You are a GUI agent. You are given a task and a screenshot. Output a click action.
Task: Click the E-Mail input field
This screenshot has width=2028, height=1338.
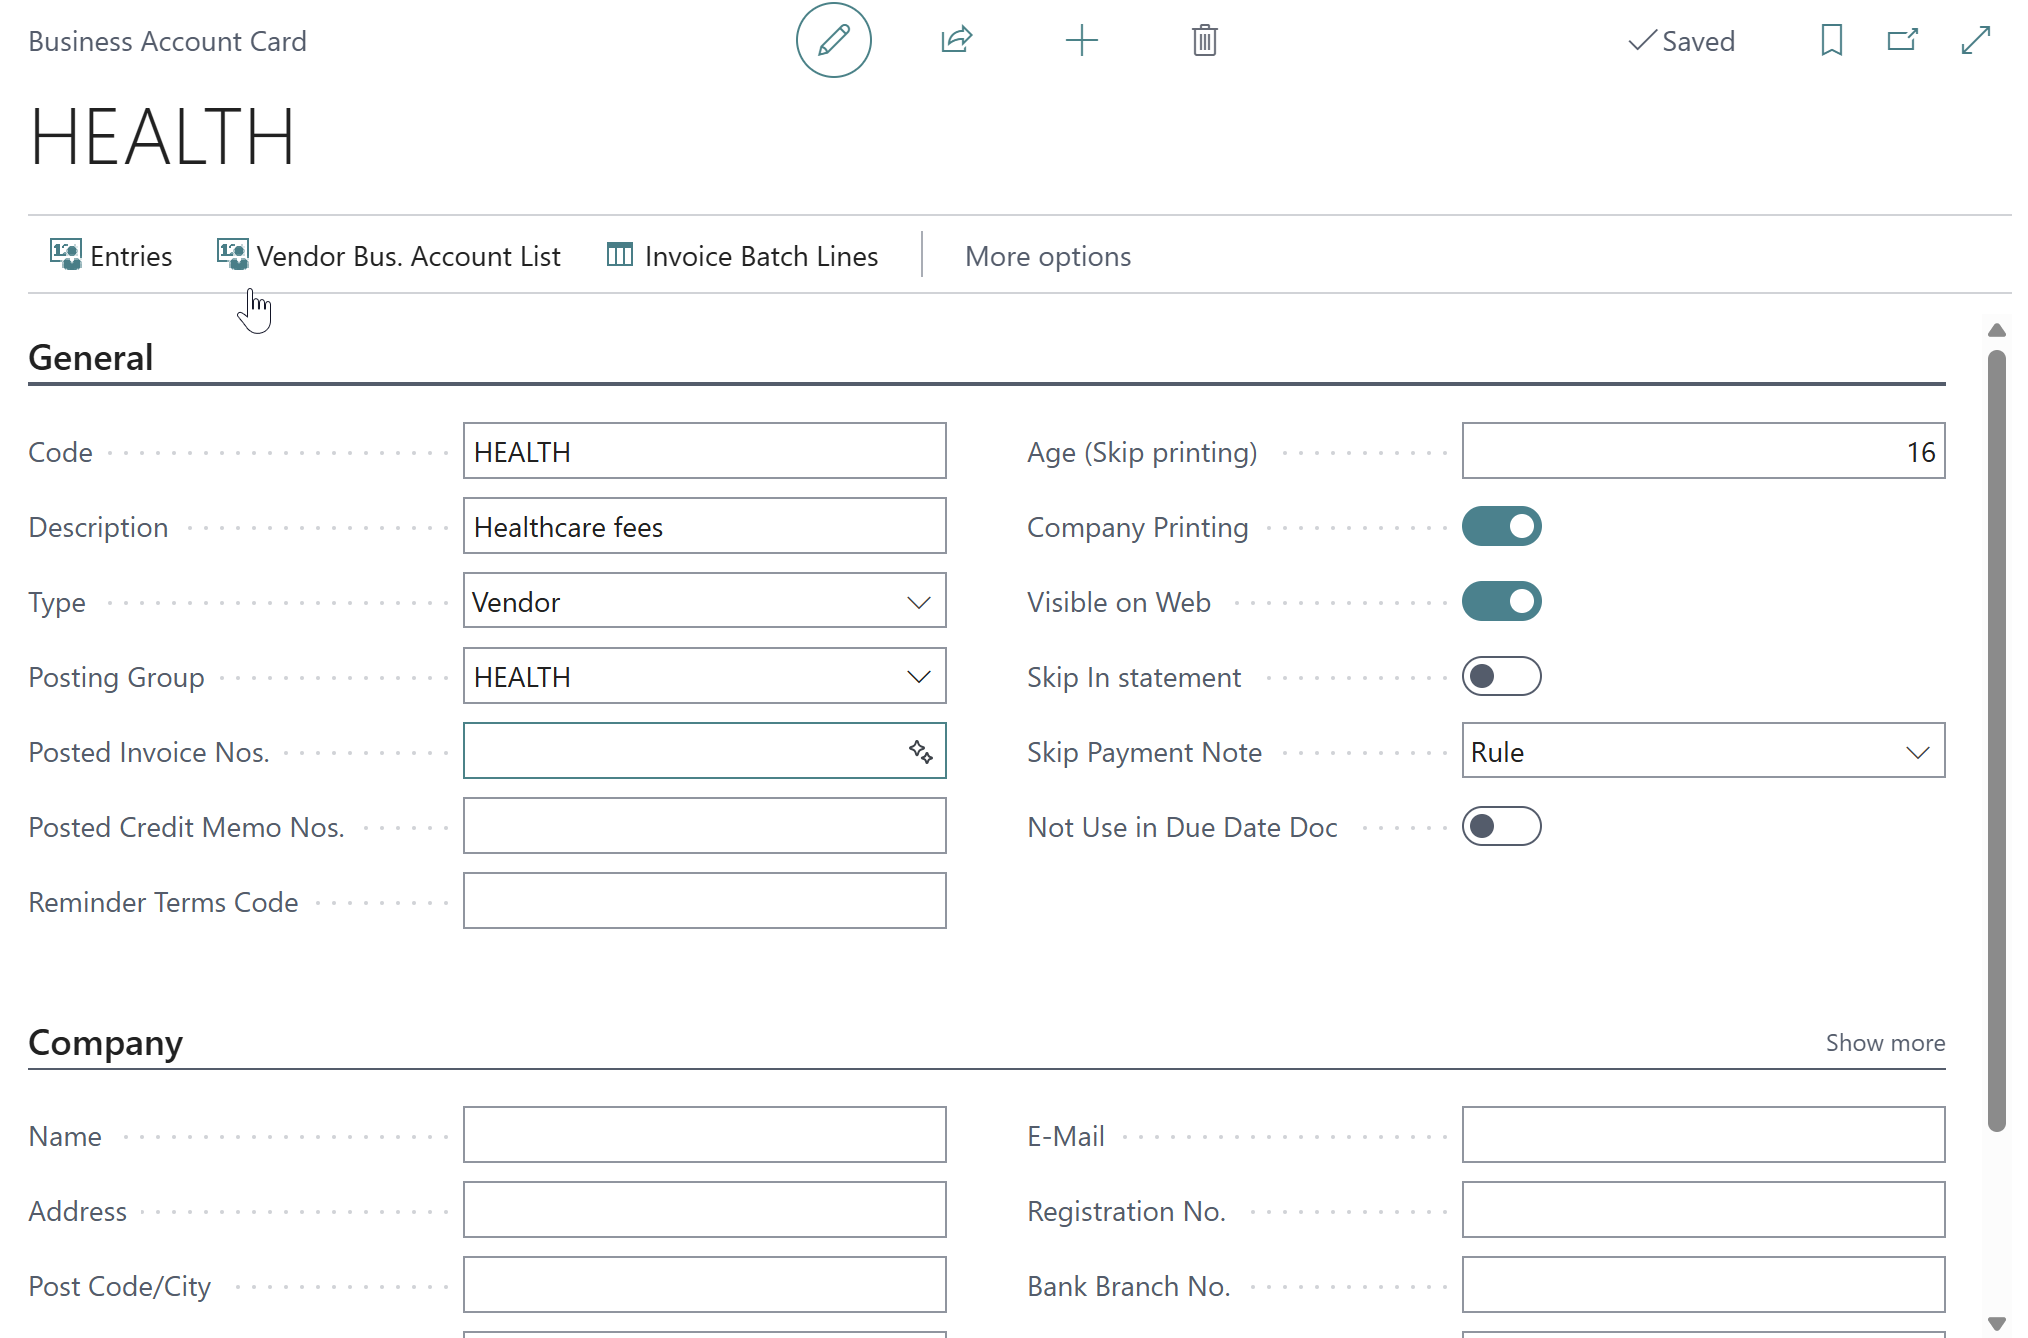click(1704, 1135)
